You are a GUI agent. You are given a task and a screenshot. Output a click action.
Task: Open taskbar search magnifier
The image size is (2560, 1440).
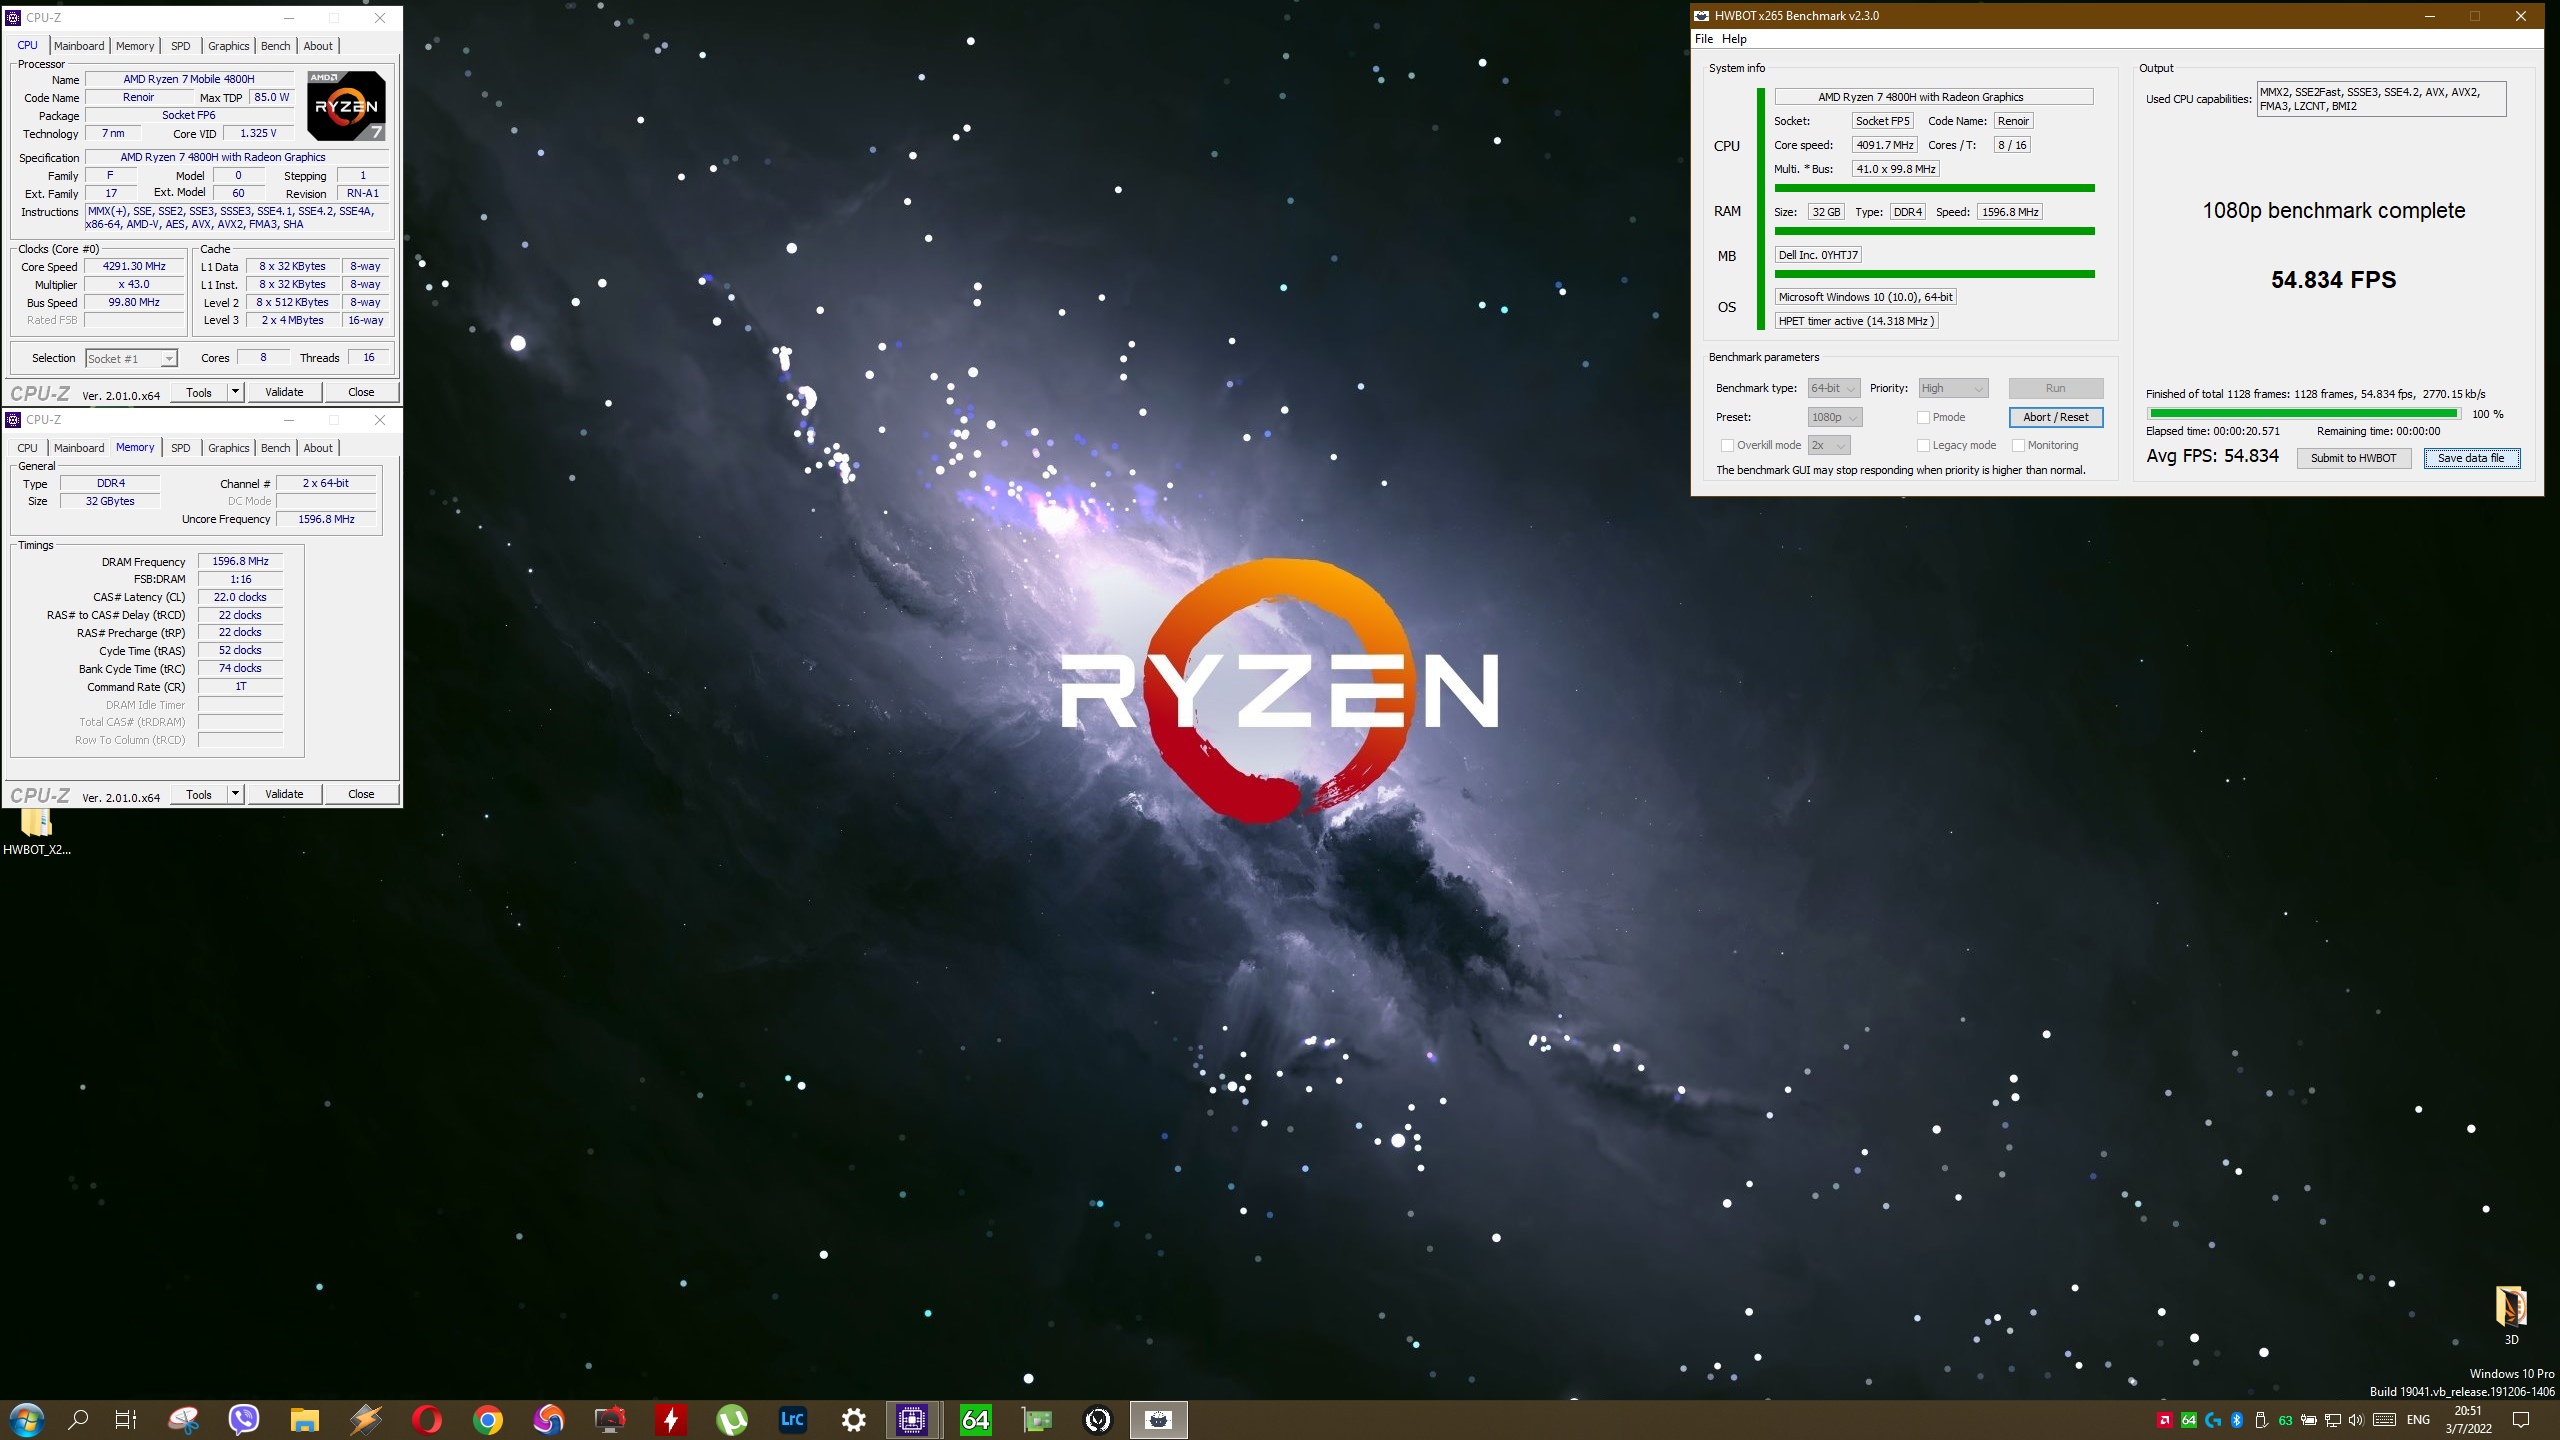77,1419
